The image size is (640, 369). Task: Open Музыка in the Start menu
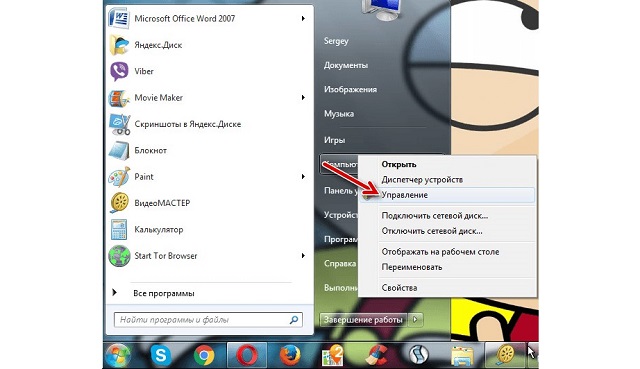pos(339,114)
